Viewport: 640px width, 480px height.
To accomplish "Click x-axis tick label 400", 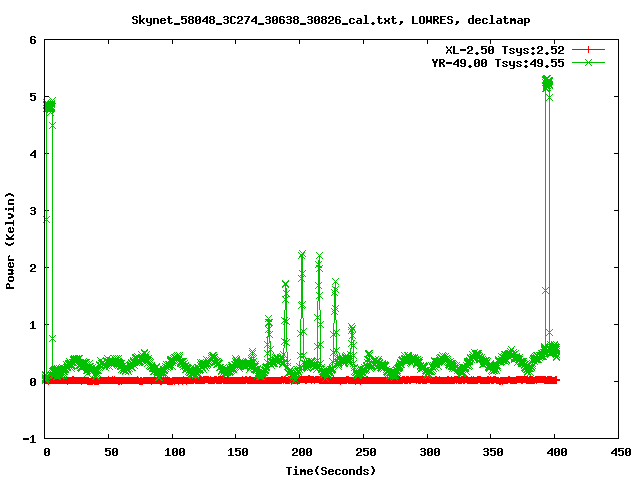I will (557, 452).
